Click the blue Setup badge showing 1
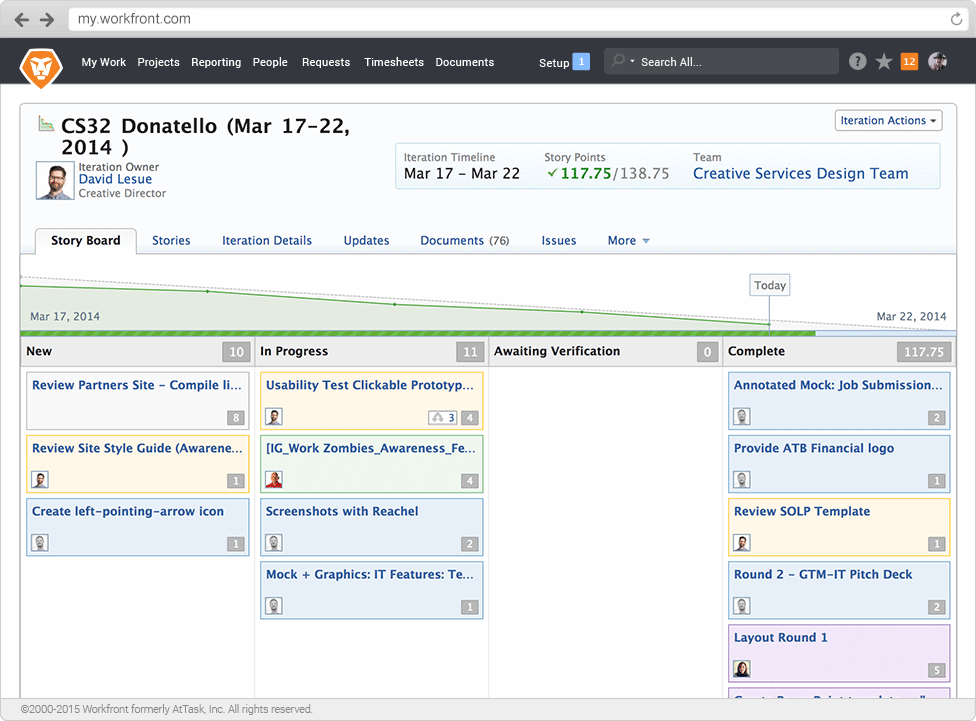The width and height of the screenshot is (976, 721). pyautogui.click(x=581, y=62)
